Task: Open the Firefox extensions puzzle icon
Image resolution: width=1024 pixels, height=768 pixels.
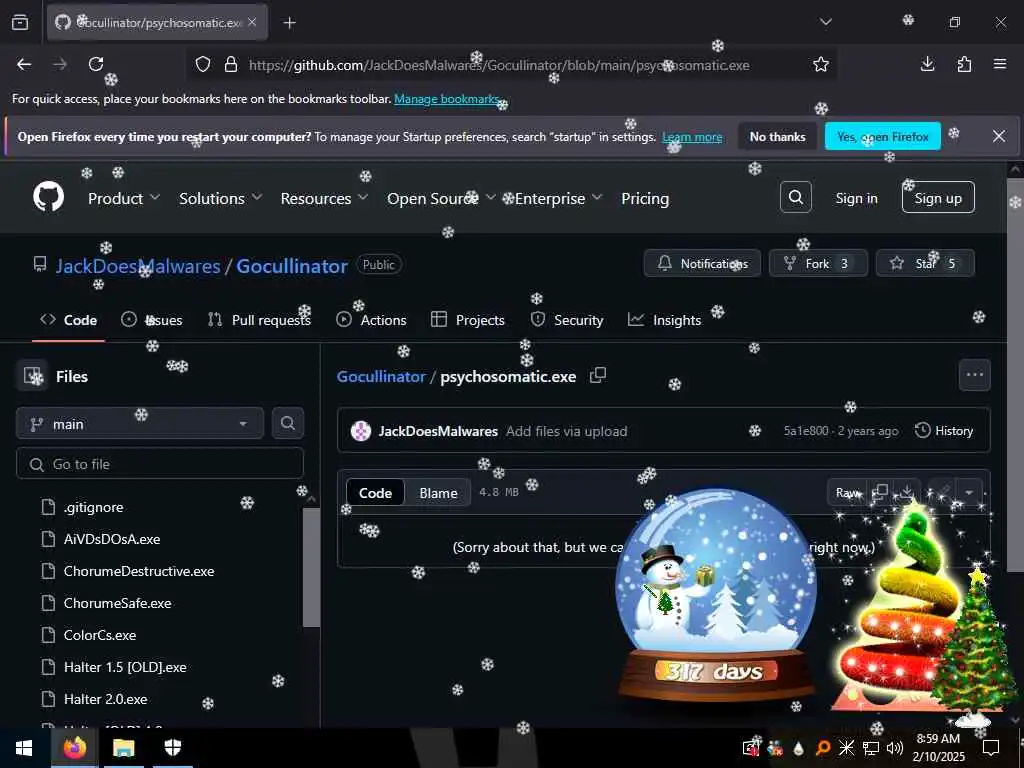Action: click(964, 64)
